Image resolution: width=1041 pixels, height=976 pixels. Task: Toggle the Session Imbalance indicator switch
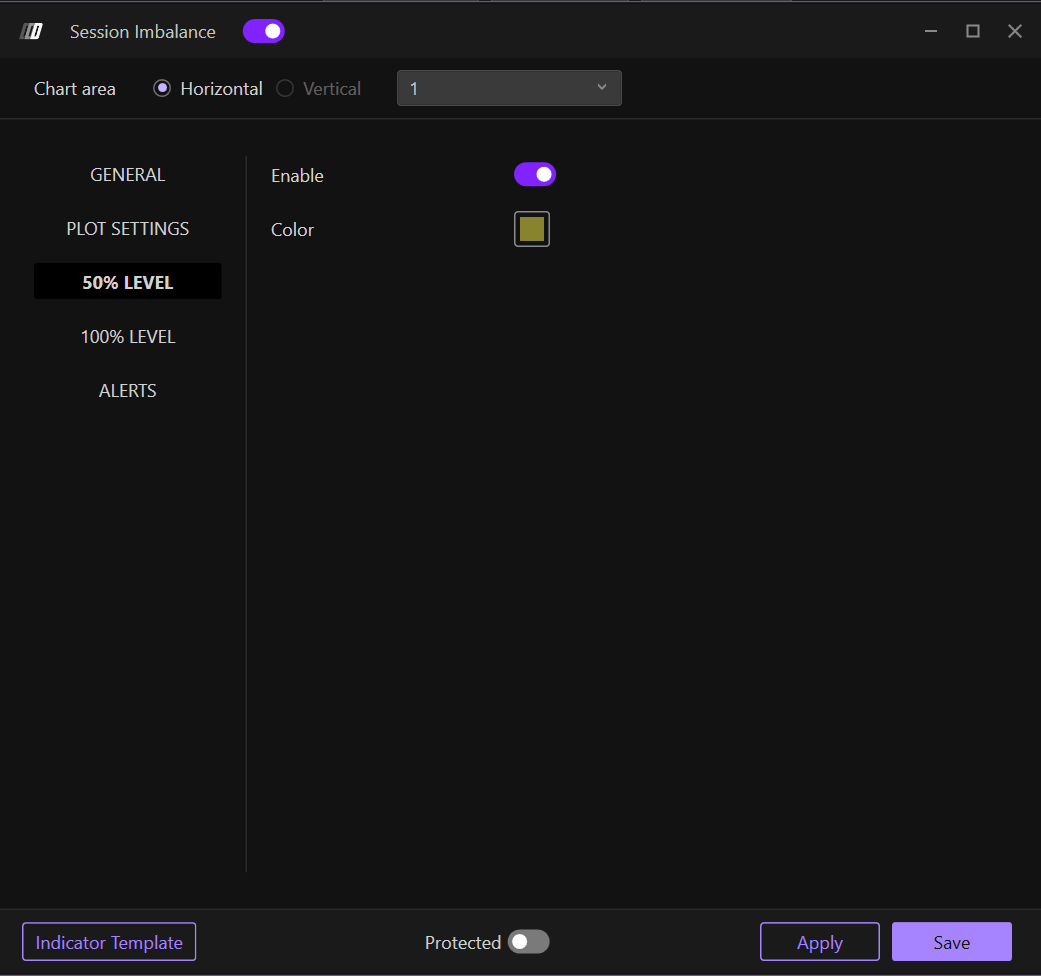click(264, 32)
